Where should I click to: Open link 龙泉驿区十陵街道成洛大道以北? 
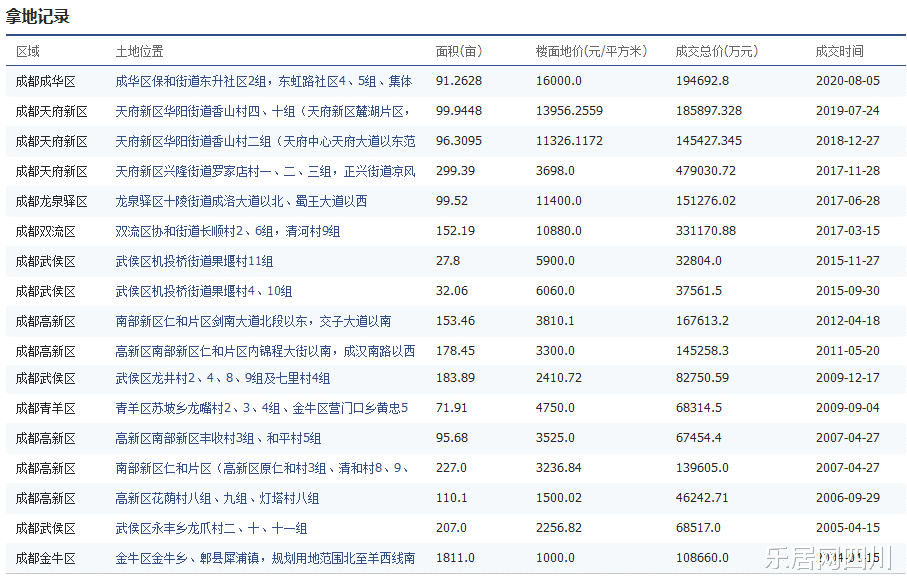(241, 202)
